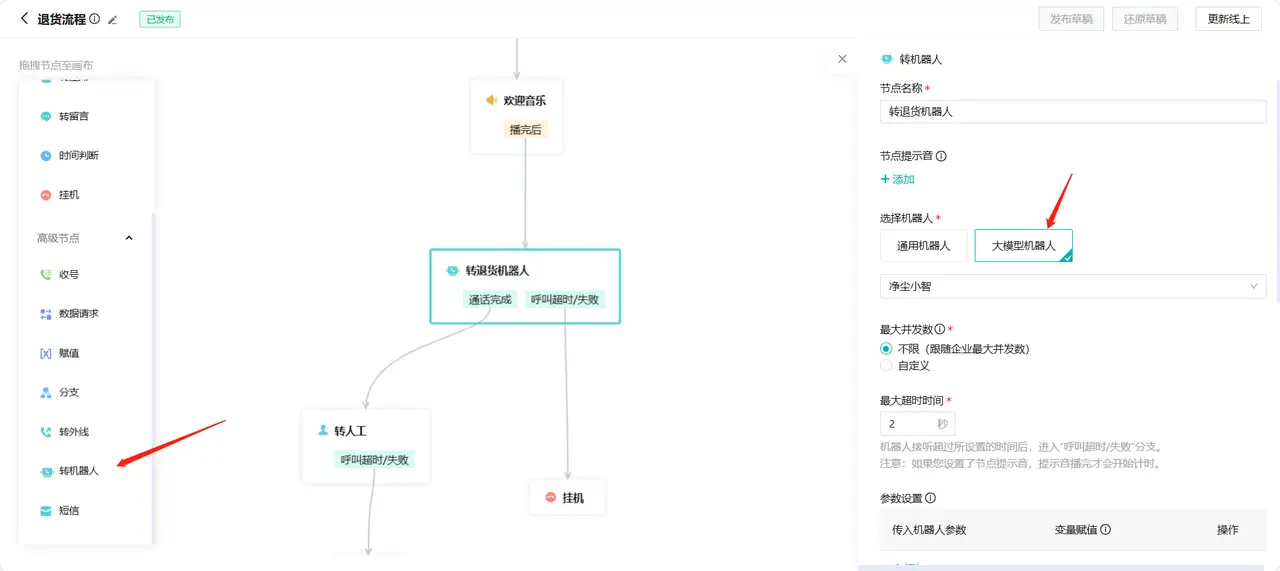Click the 发布草稿 button
Image resolution: width=1280 pixels, height=571 pixels.
click(1071, 18)
